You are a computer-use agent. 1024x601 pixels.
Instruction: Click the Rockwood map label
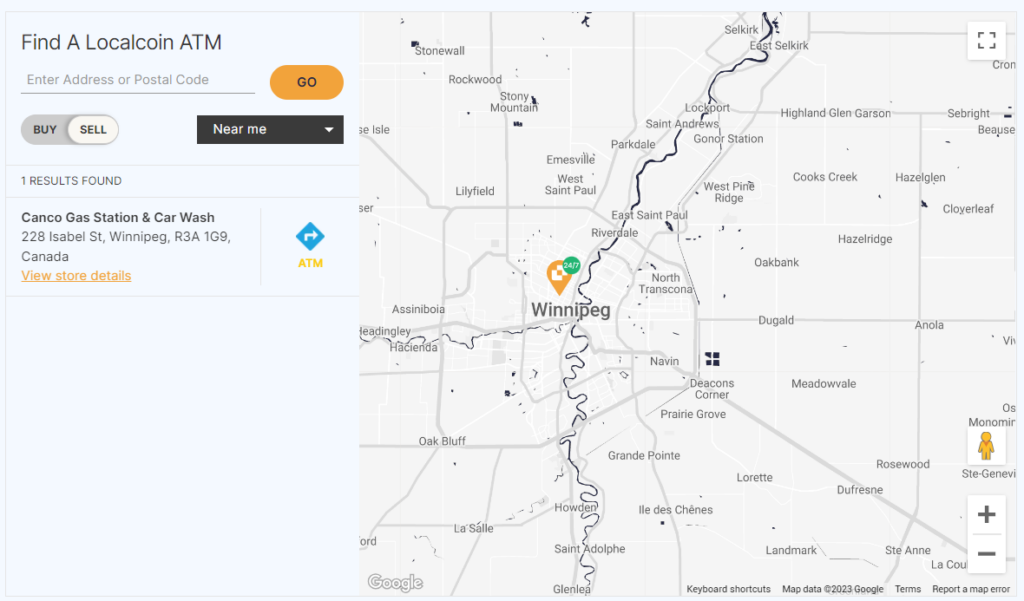(x=475, y=79)
